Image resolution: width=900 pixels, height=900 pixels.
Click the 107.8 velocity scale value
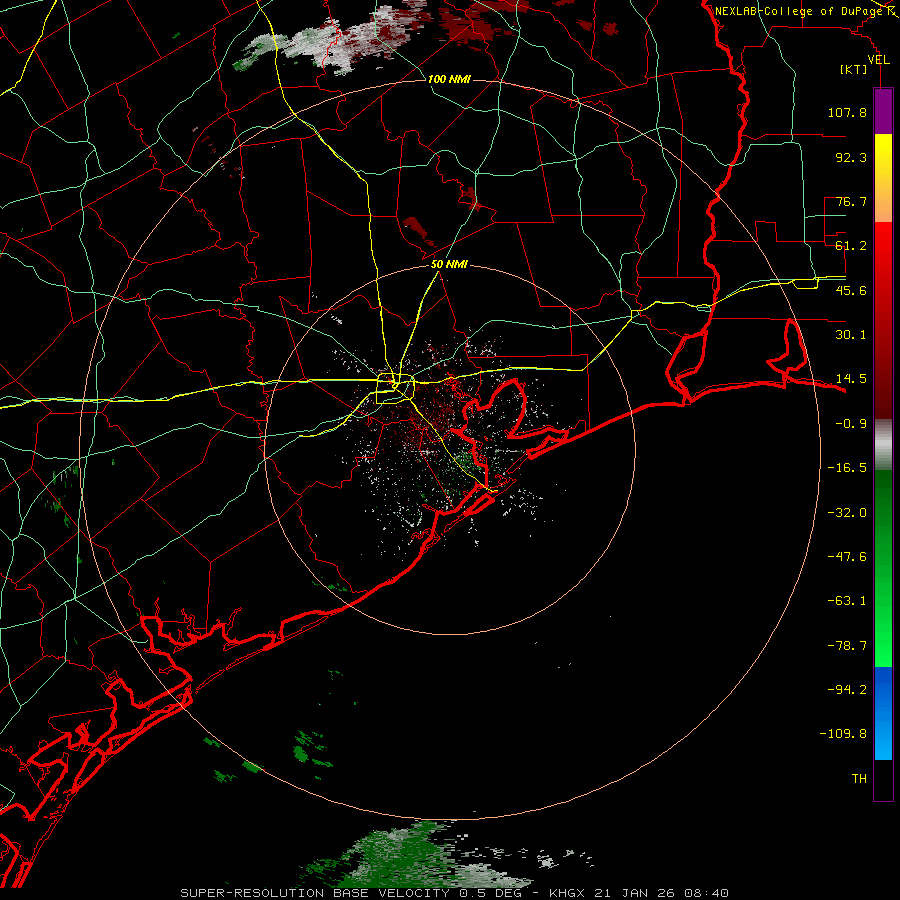pos(847,112)
